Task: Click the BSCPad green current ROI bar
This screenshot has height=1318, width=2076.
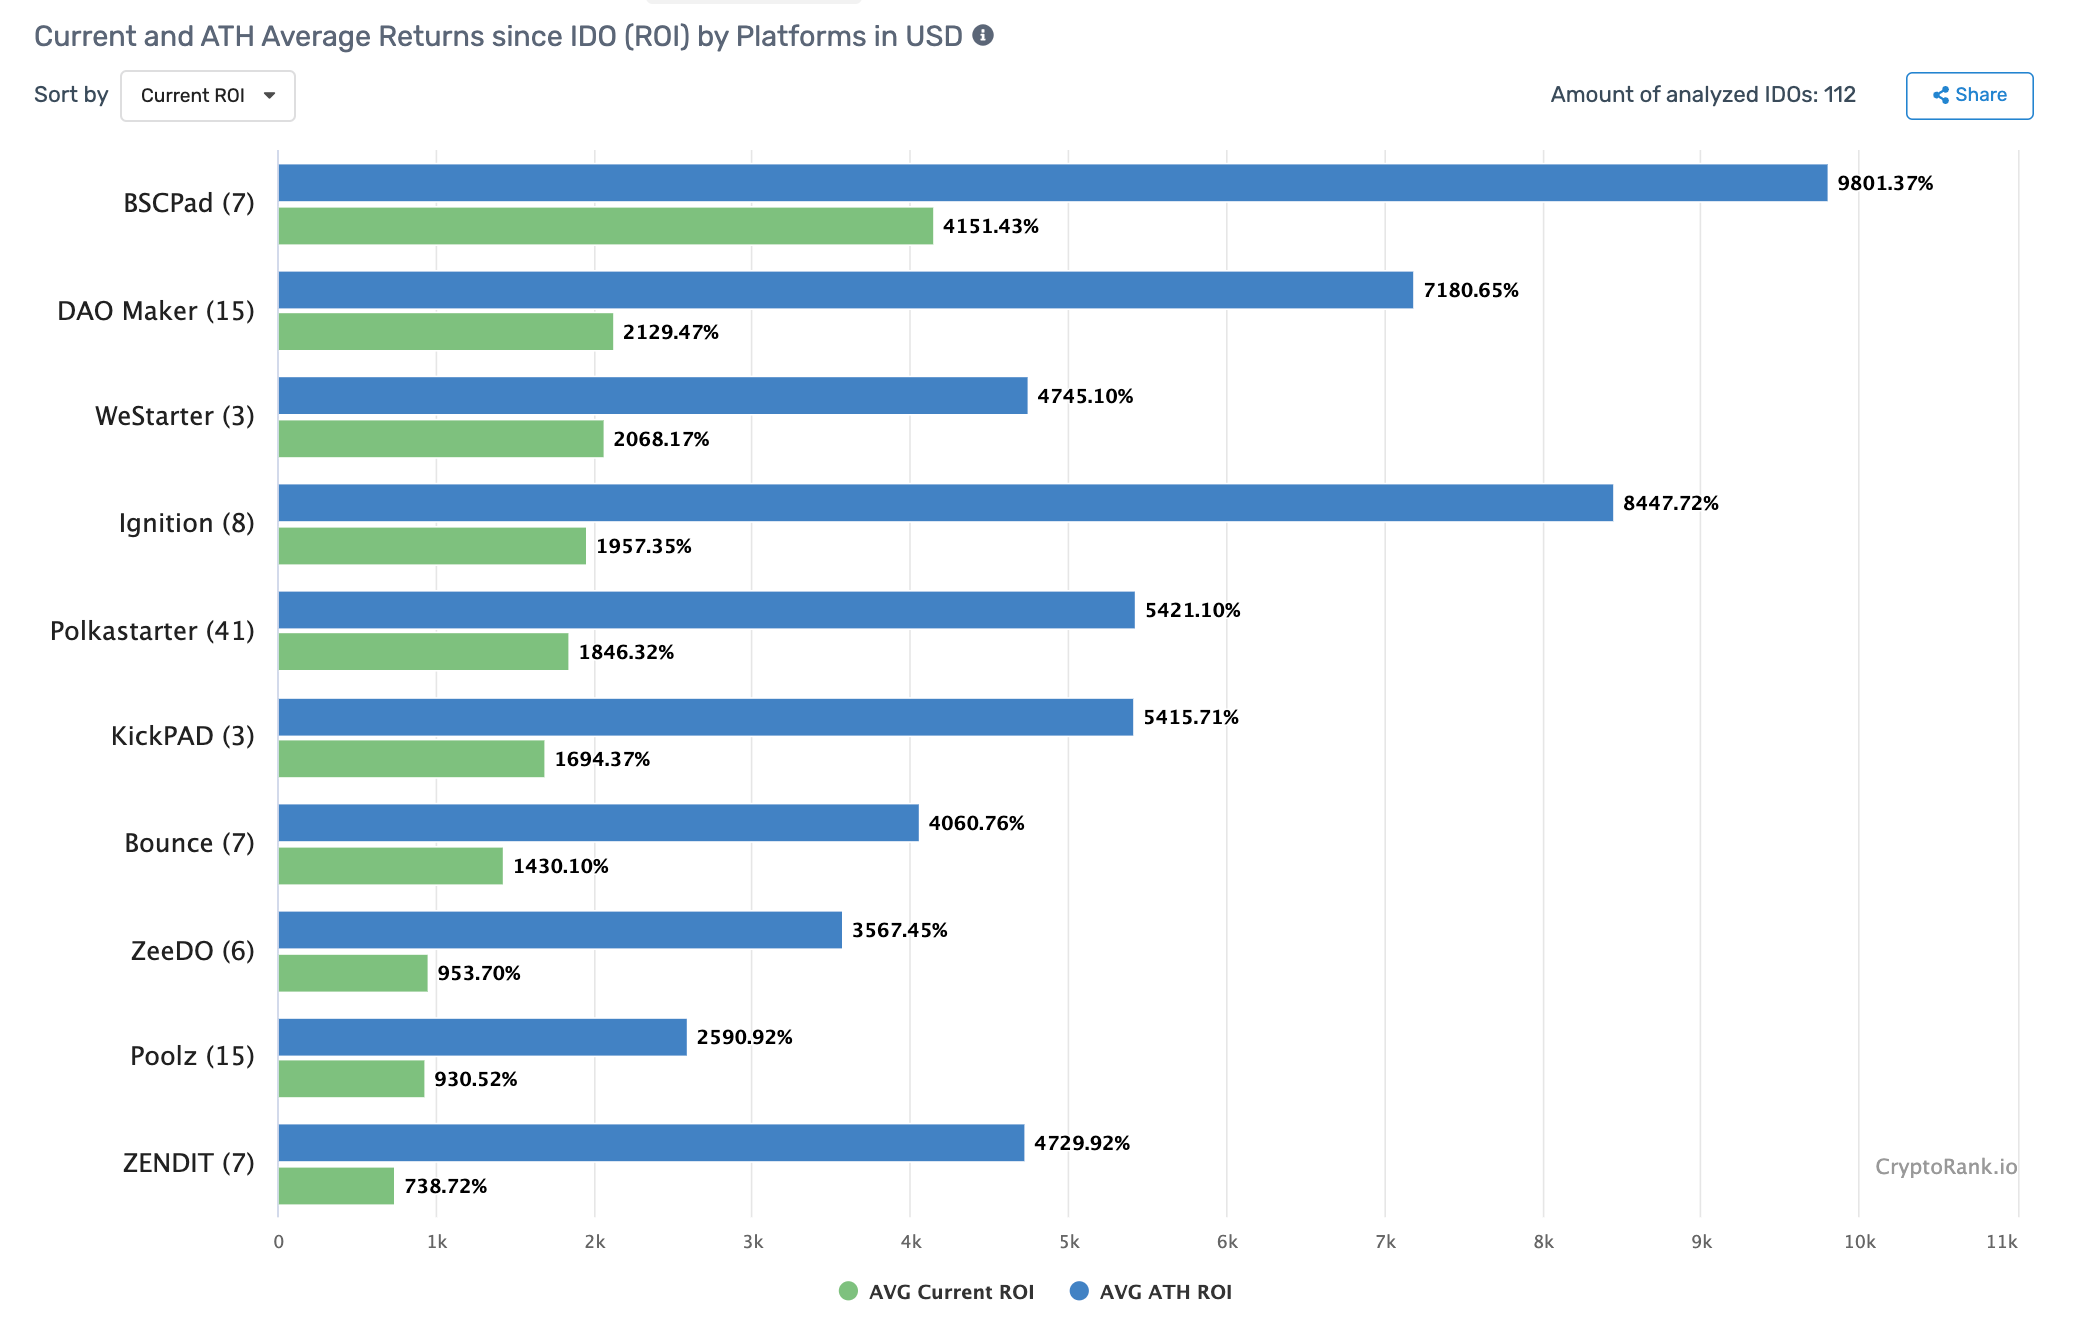Action: (606, 226)
